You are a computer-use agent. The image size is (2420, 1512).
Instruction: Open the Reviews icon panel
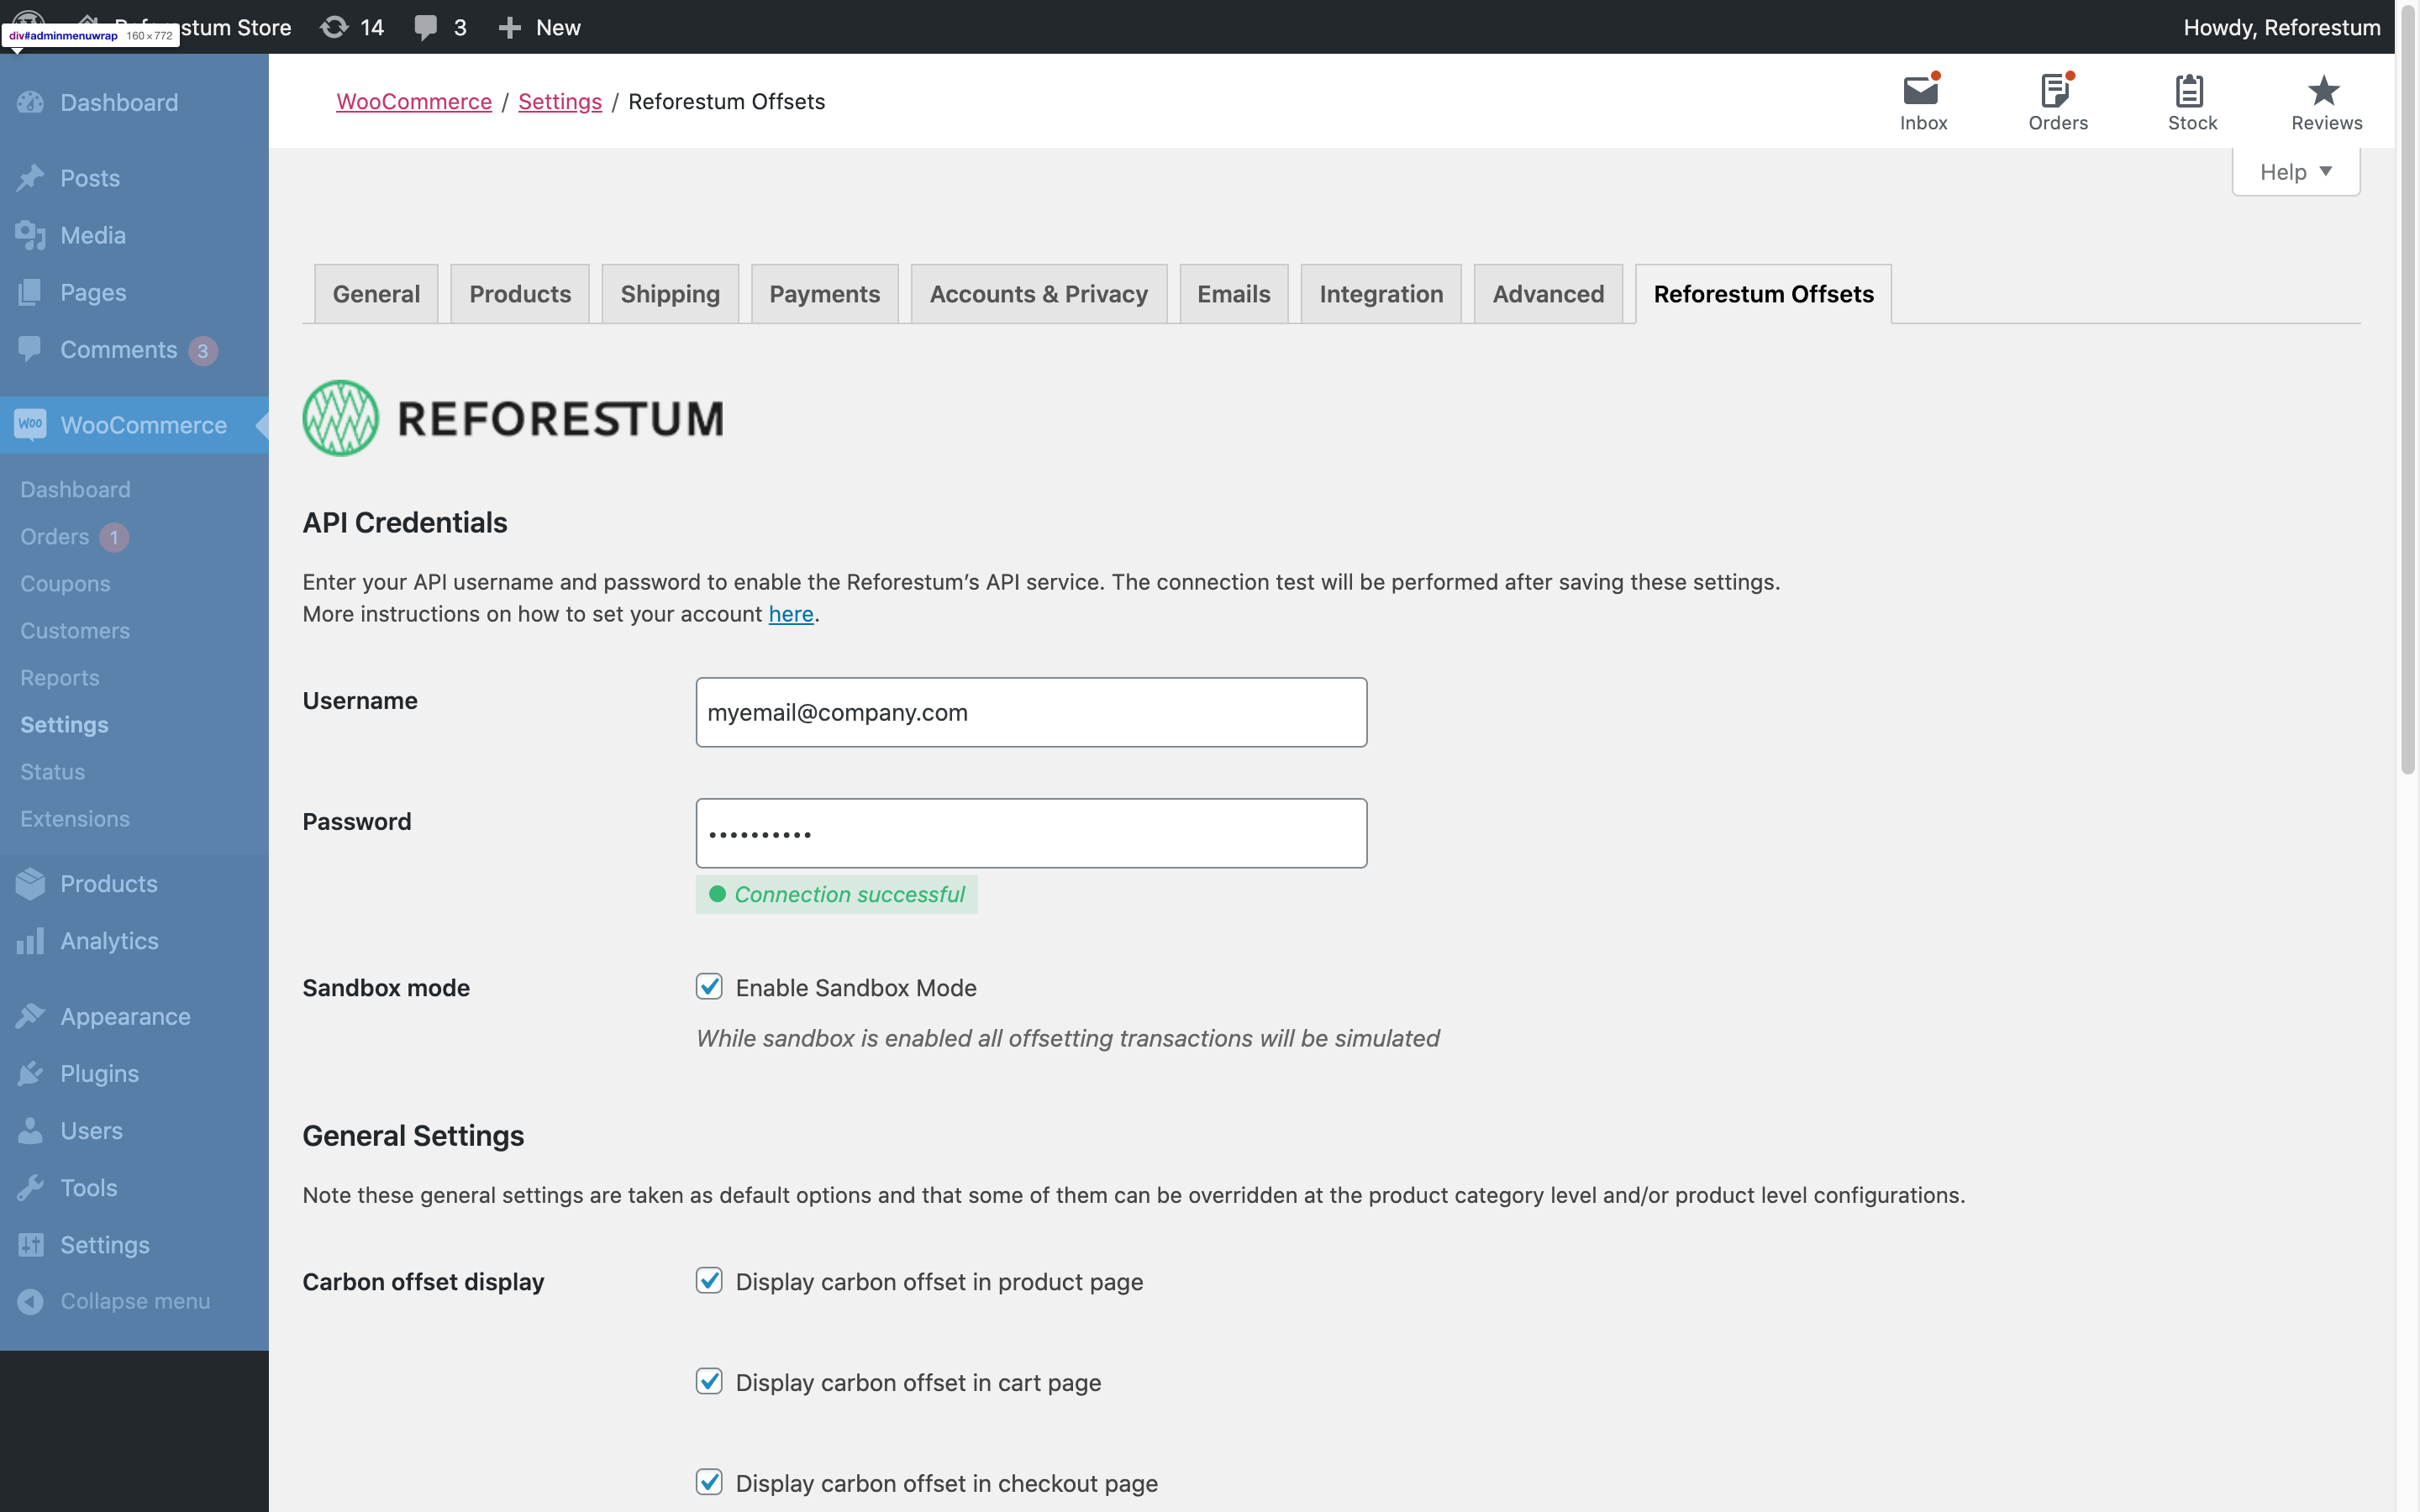[2324, 99]
